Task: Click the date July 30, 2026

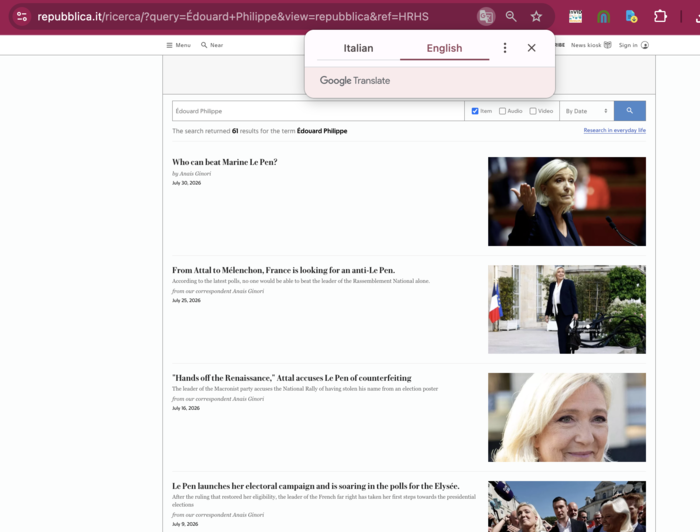Action: [x=187, y=183]
